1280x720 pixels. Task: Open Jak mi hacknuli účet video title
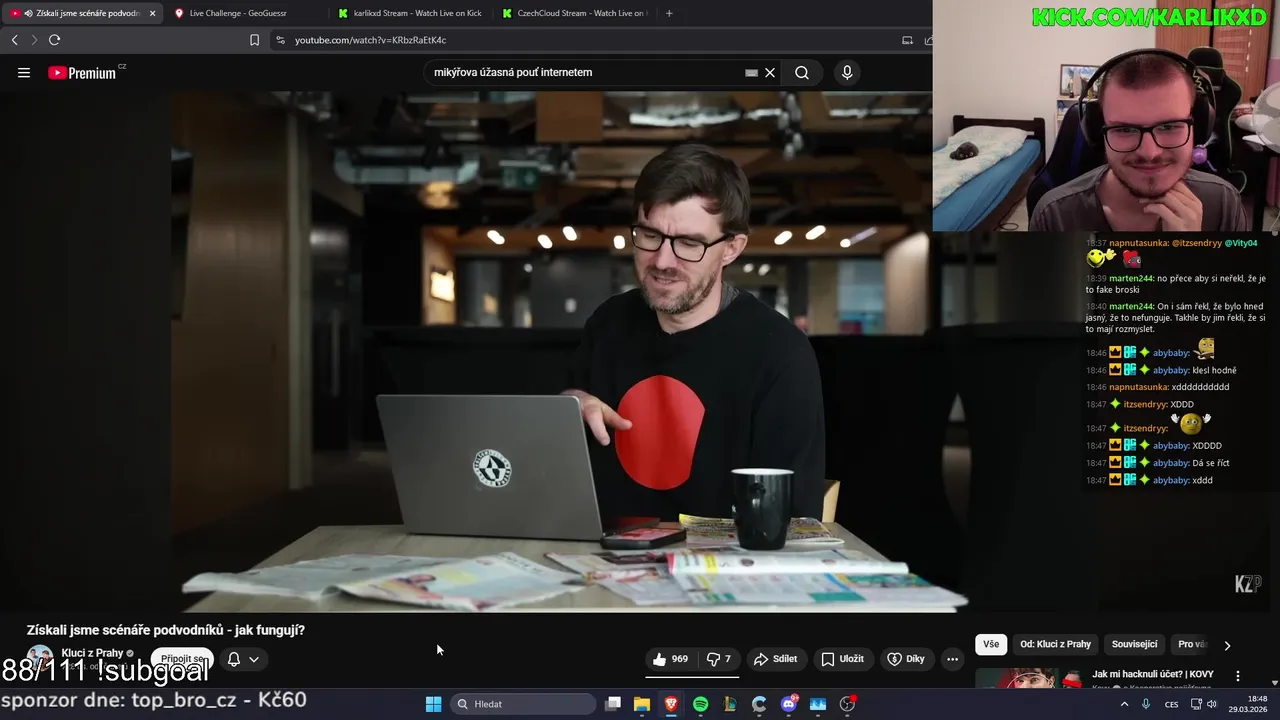pyautogui.click(x=1152, y=675)
